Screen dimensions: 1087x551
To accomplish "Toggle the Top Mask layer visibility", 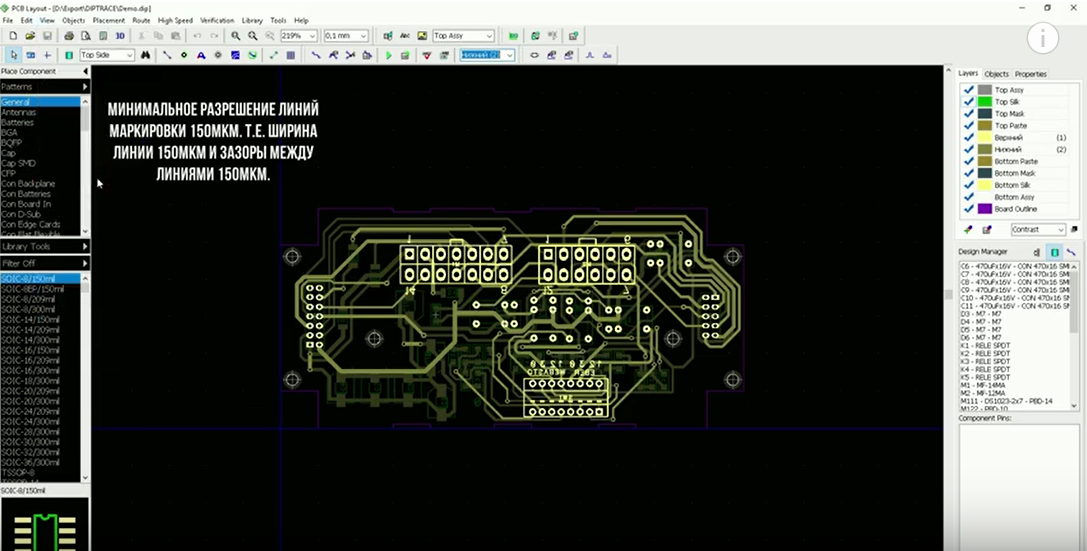I will point(969,114).
